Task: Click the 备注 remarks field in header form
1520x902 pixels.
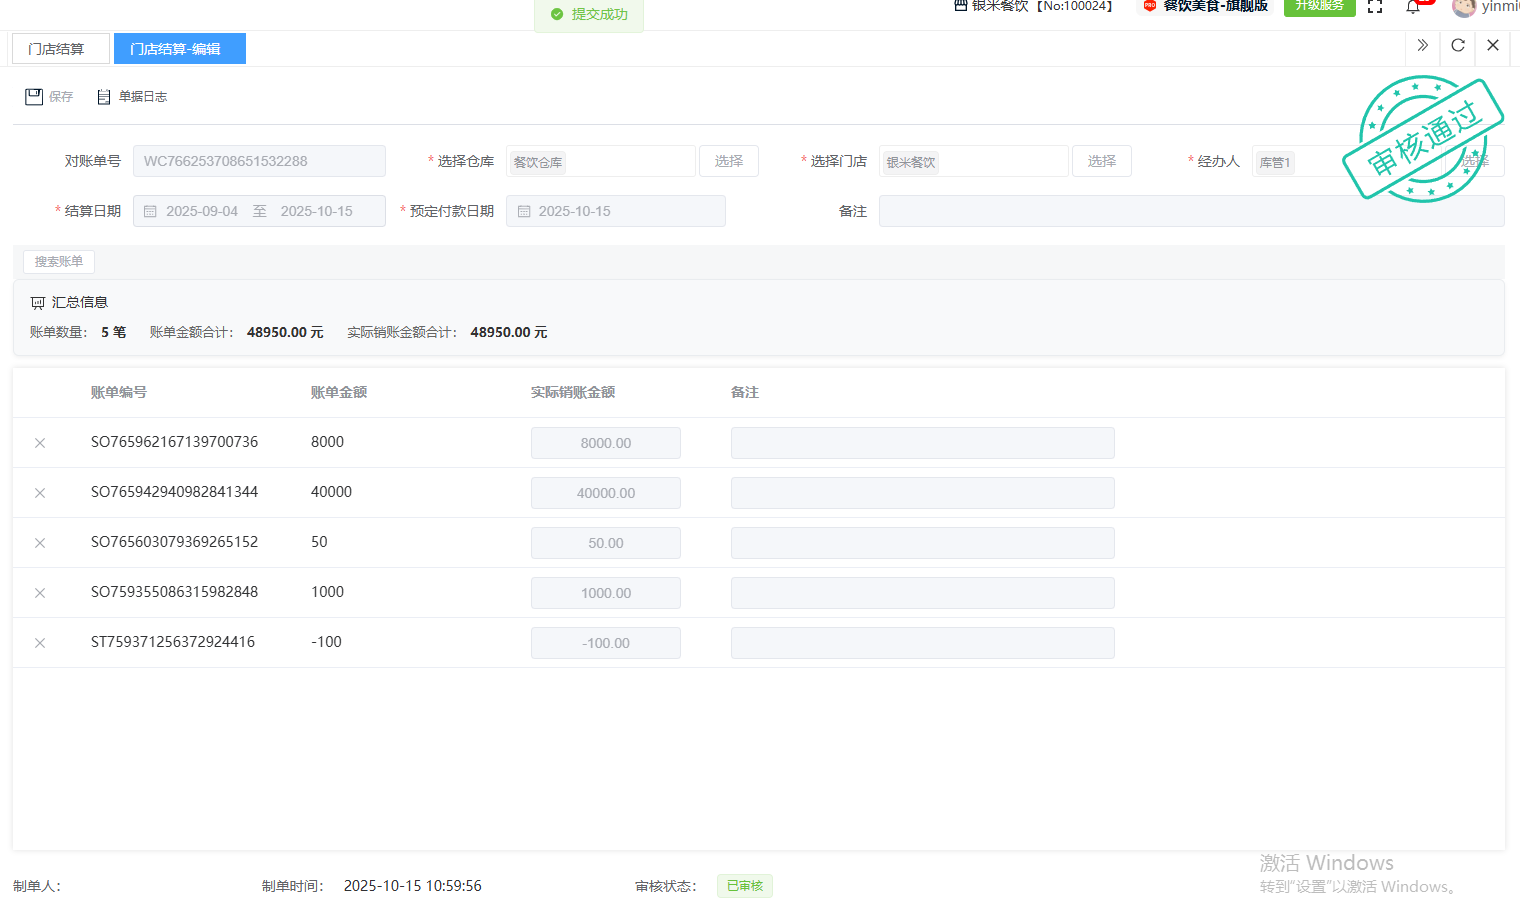Action: coord(1190,211)
